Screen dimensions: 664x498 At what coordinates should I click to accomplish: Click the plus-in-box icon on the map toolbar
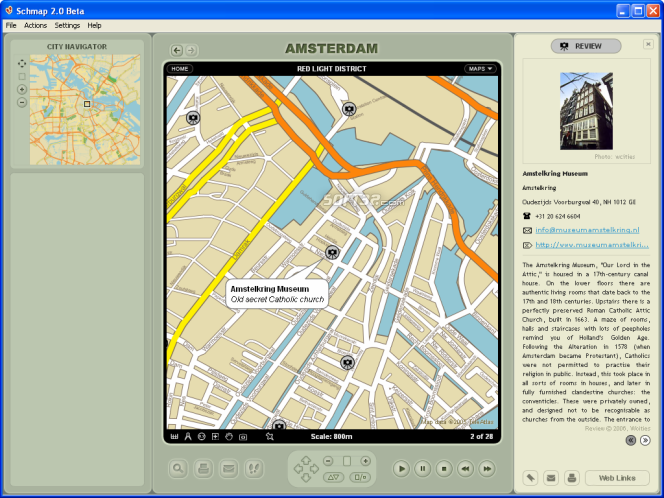coord(215,437)
